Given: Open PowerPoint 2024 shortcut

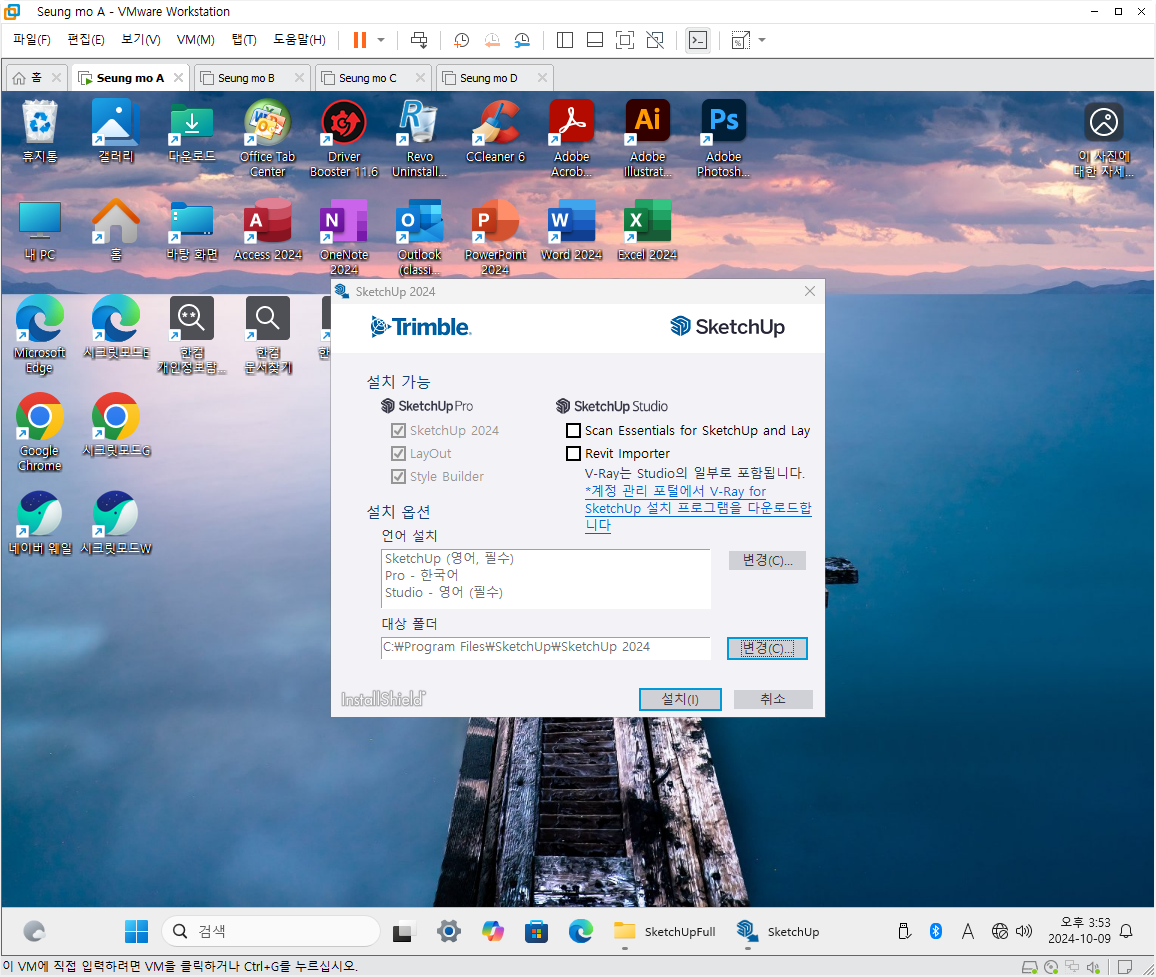Looking at the screenshot, I should point(495,237).
